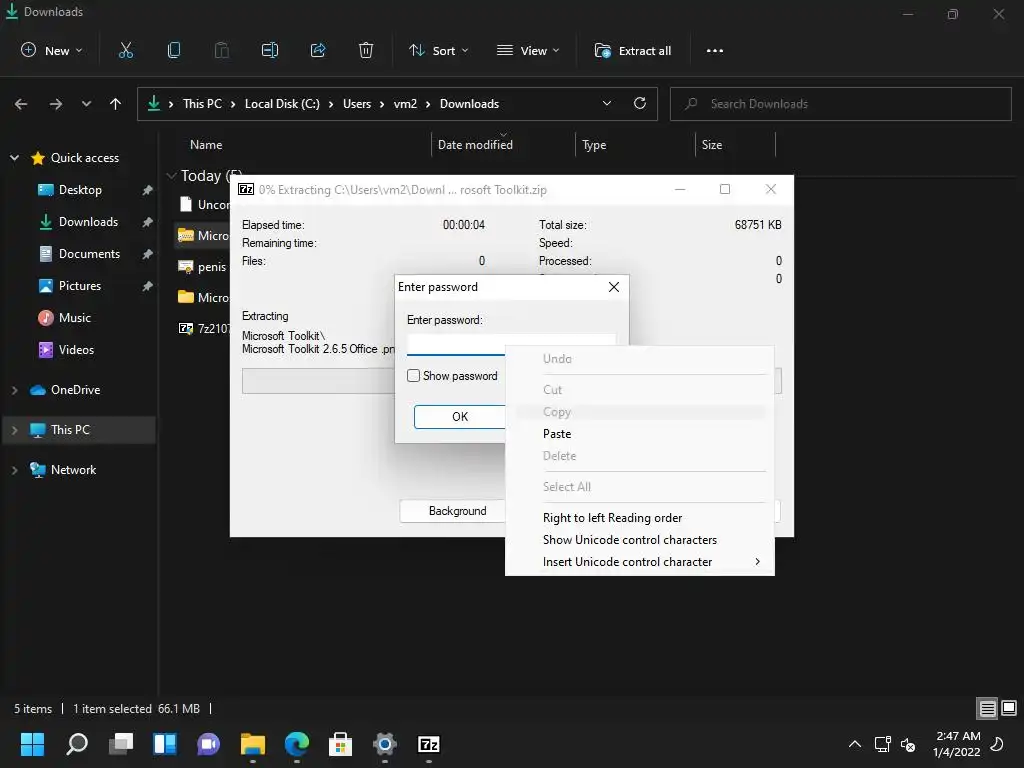Click Extract all in toolbar
The height and width of the screenshot is (768, 1024).
[632, 50]
